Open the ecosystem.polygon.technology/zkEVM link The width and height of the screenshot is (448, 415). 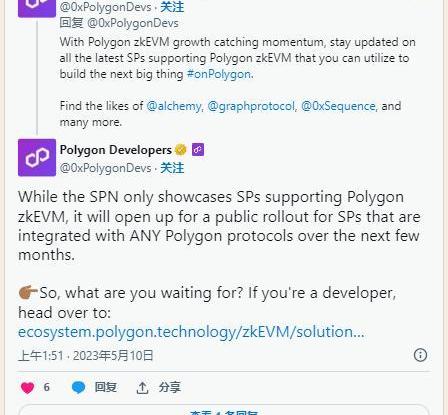pos(191,332)
